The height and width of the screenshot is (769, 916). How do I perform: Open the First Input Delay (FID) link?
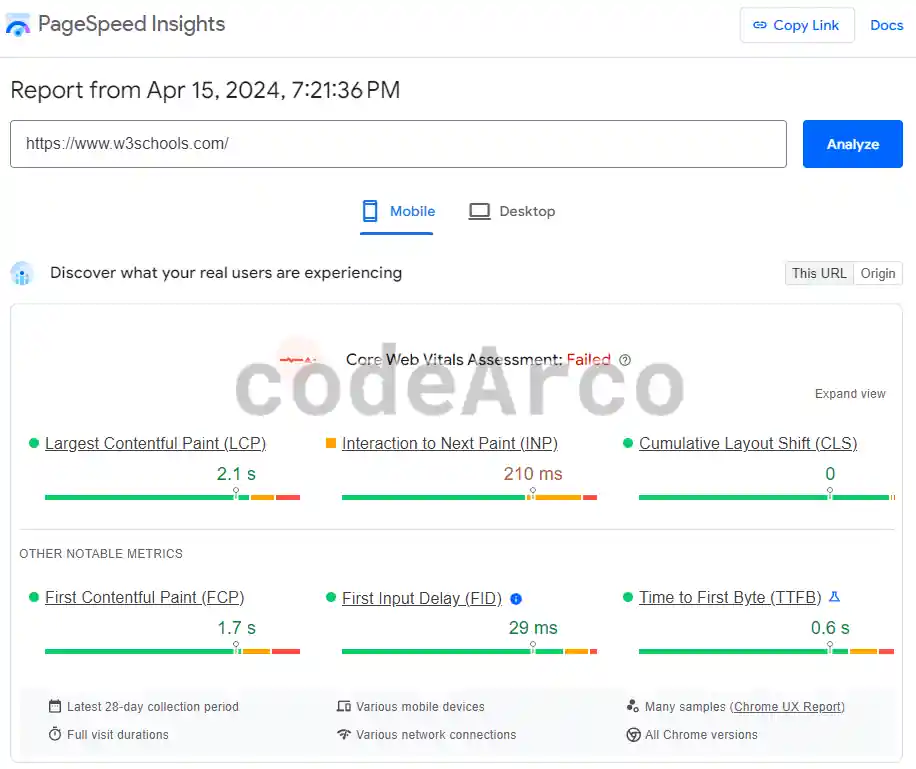coord(422,598)
